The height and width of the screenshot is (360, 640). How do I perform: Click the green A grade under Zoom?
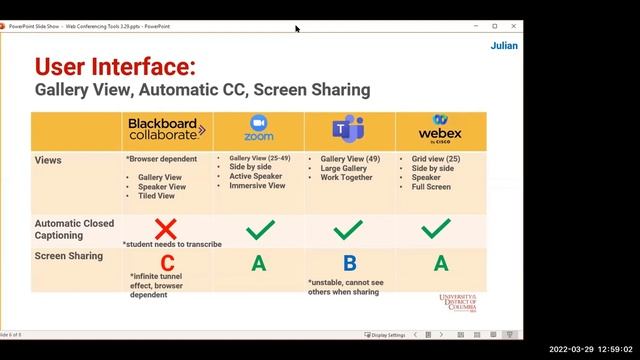[258, 263]
